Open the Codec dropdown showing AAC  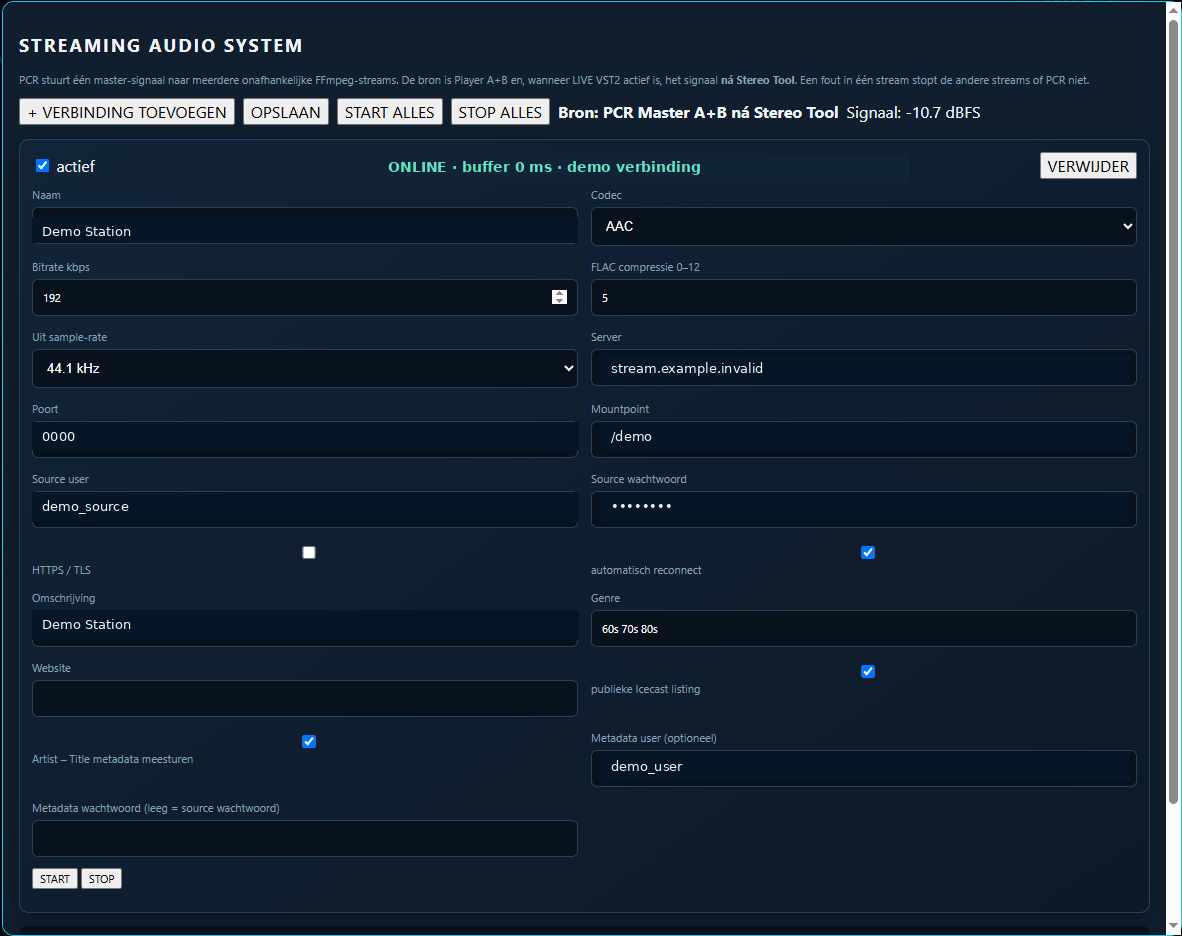click(863, 226)
